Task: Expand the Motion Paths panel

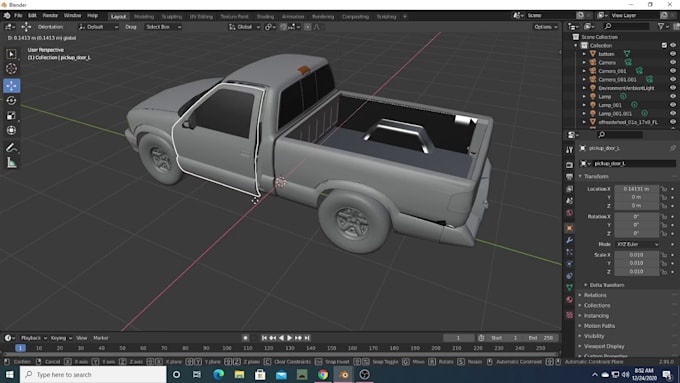Action: pos(599,326)
